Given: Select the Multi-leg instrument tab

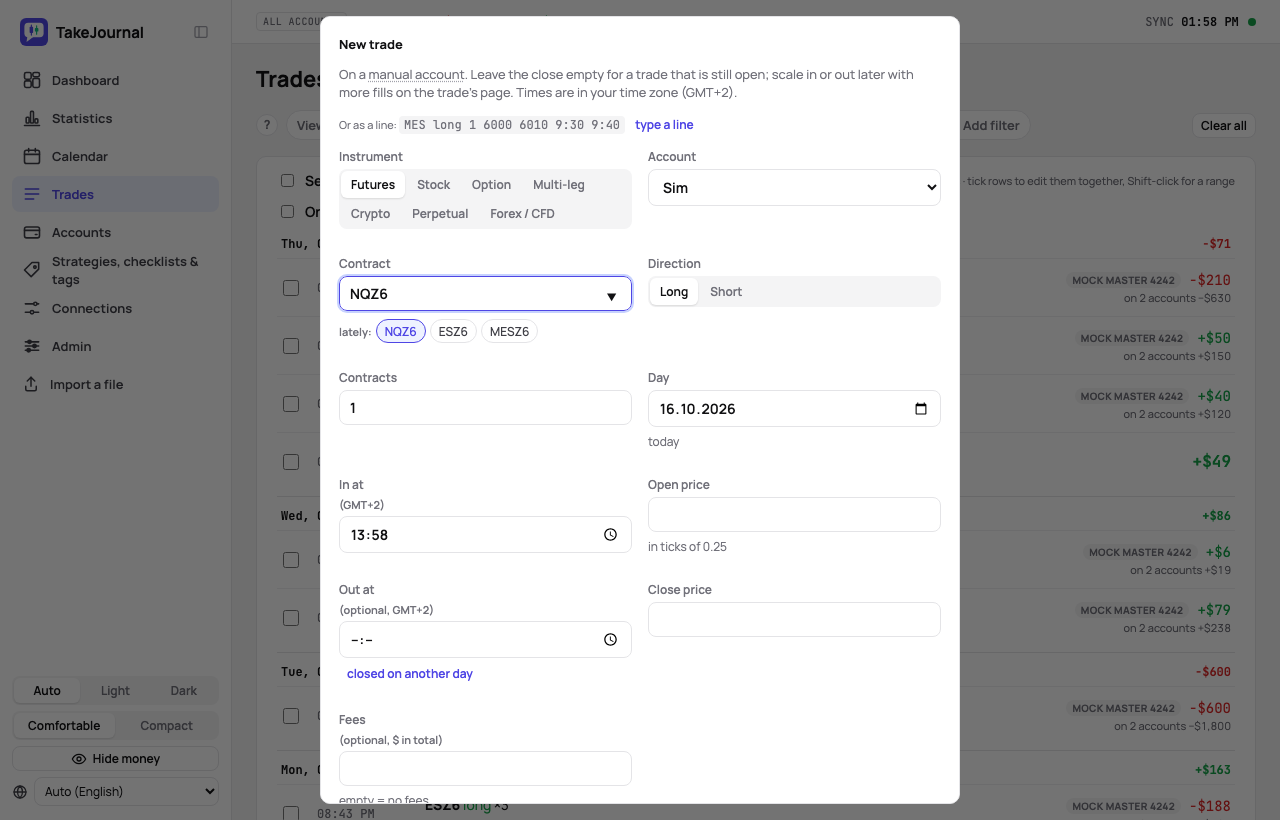Looking at the screenshot, I should click(559, 185).
